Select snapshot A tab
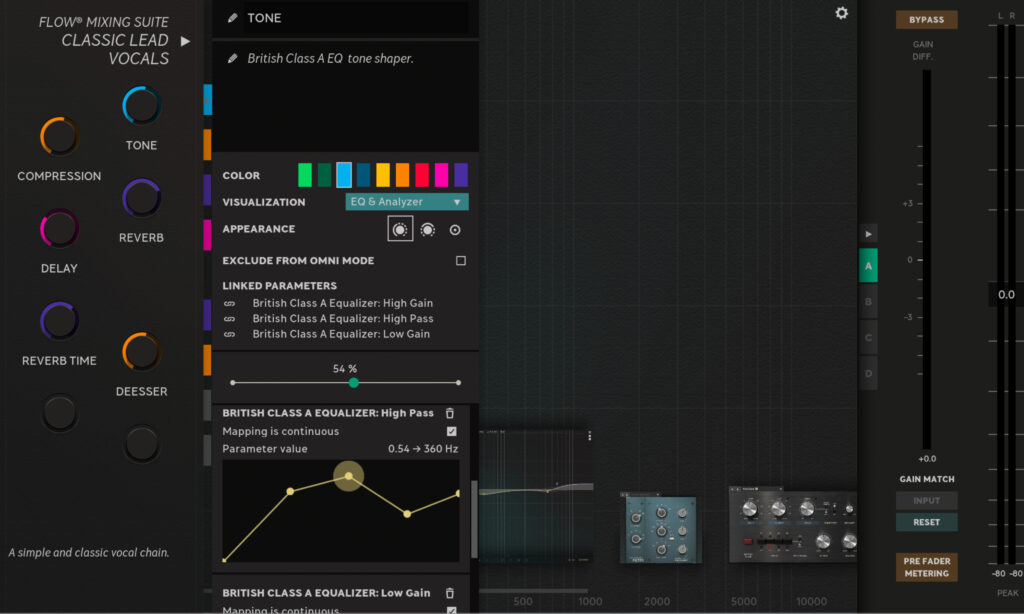The image size is (1024, 614). pyautogui.click(x=868, y=266)
